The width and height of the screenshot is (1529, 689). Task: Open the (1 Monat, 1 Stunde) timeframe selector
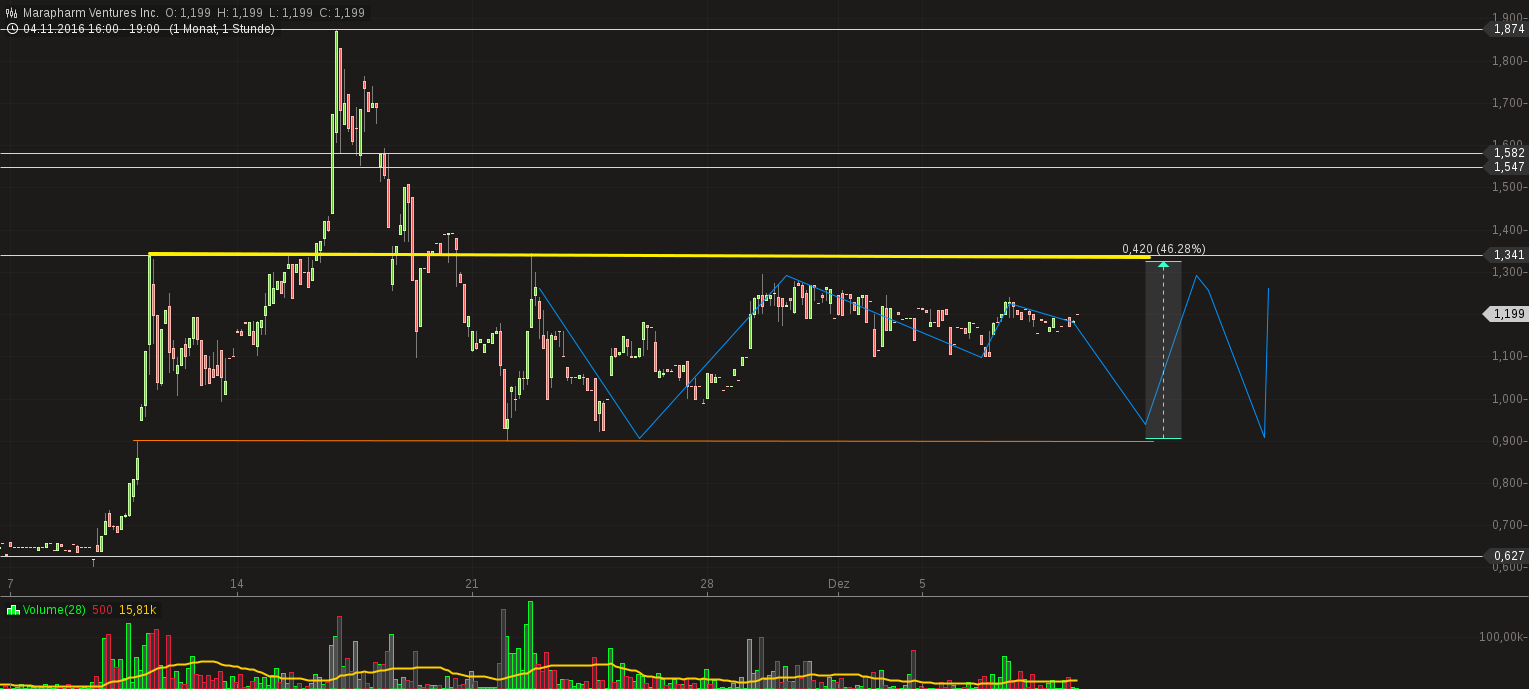(221, 29)
